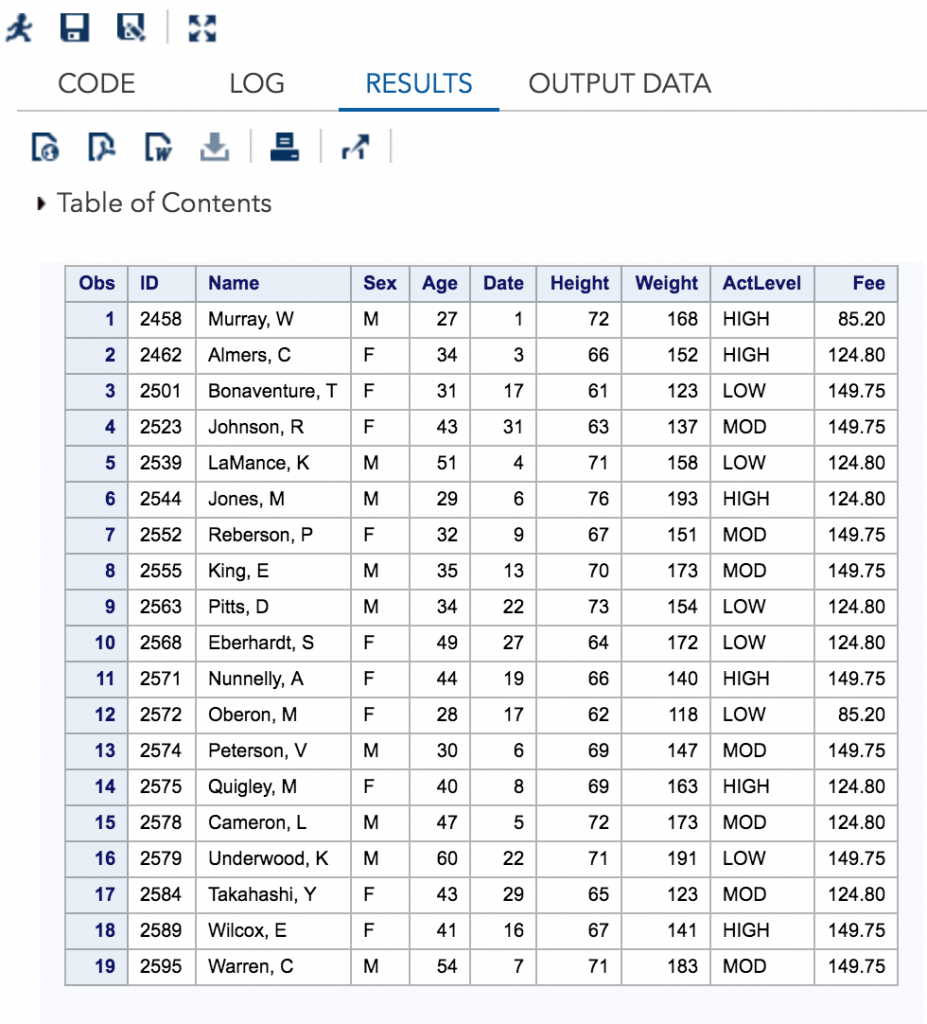Click Weight value 118

(x=683, y=715)
